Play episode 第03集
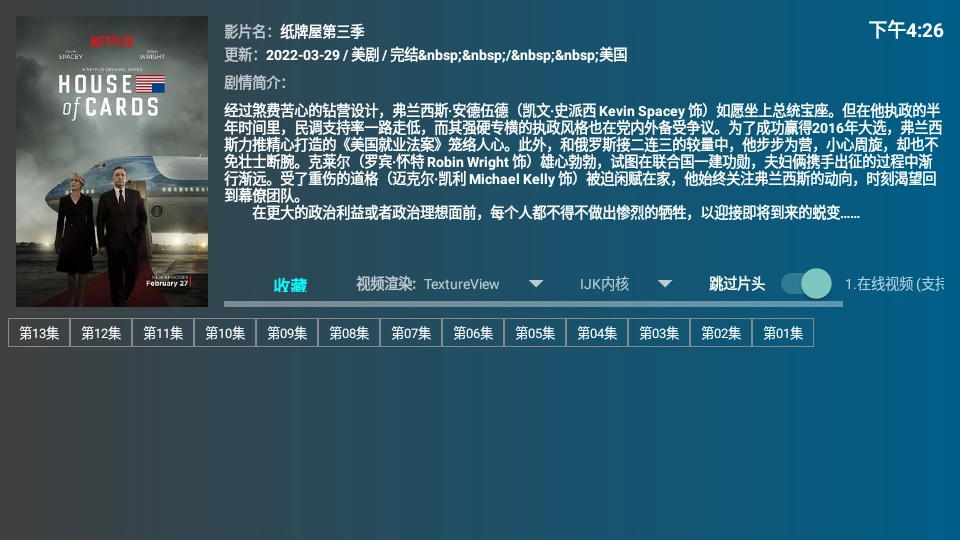 coord(659,334)
